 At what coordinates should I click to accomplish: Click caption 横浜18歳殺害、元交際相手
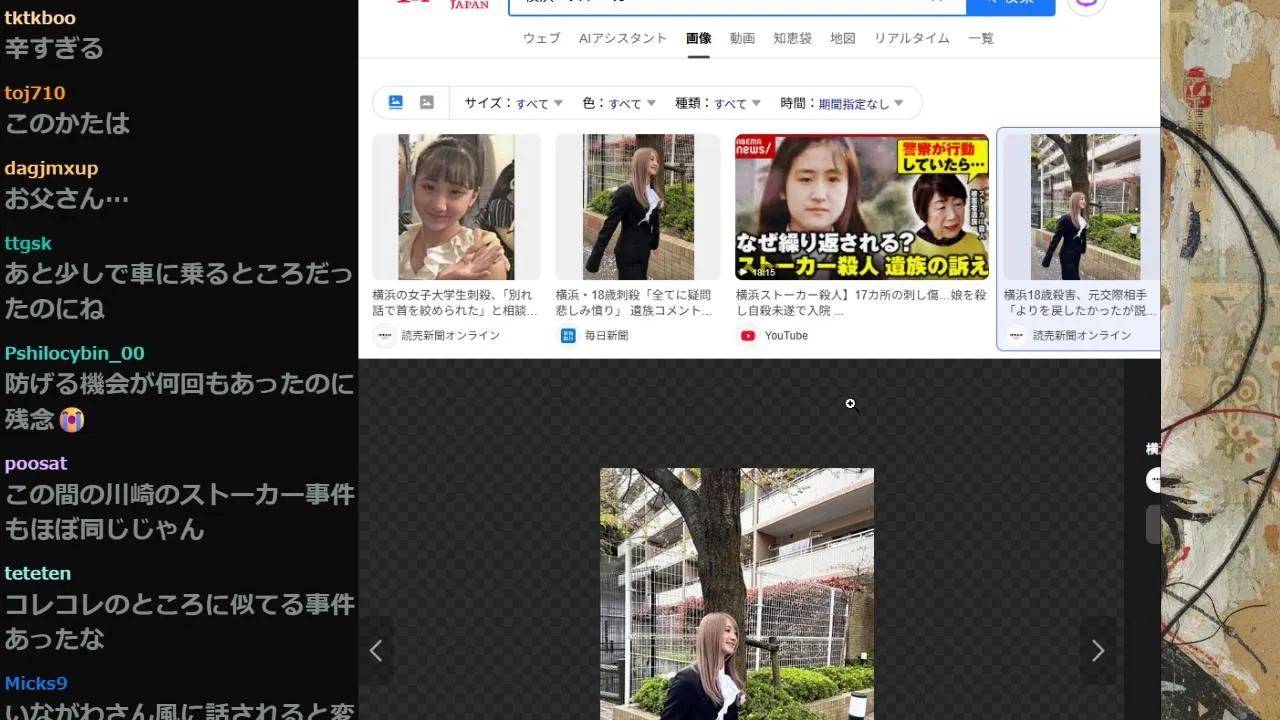[1080, 303]
